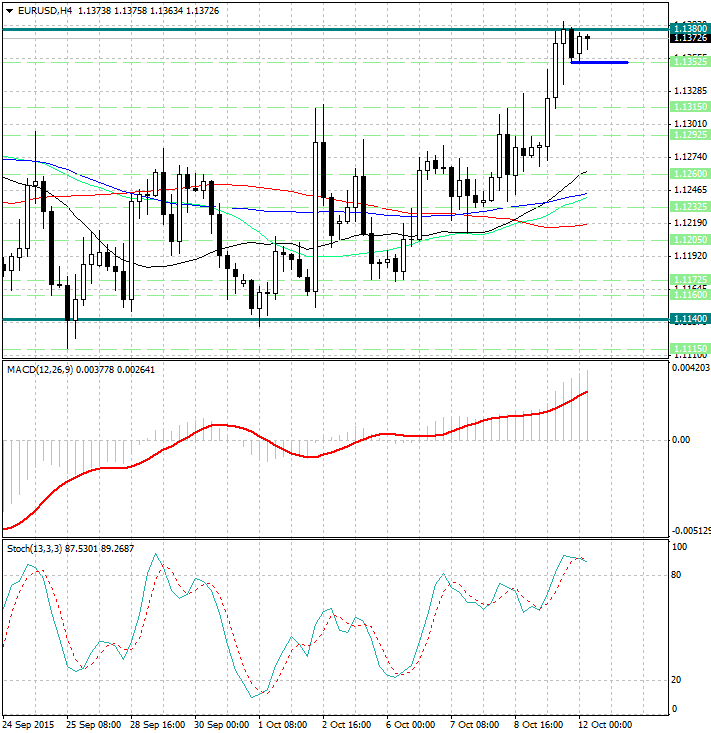This screenshot has height=733, width=711.
Task: Select the teal support line at 1.11400
Action: (x=335, y=320)
